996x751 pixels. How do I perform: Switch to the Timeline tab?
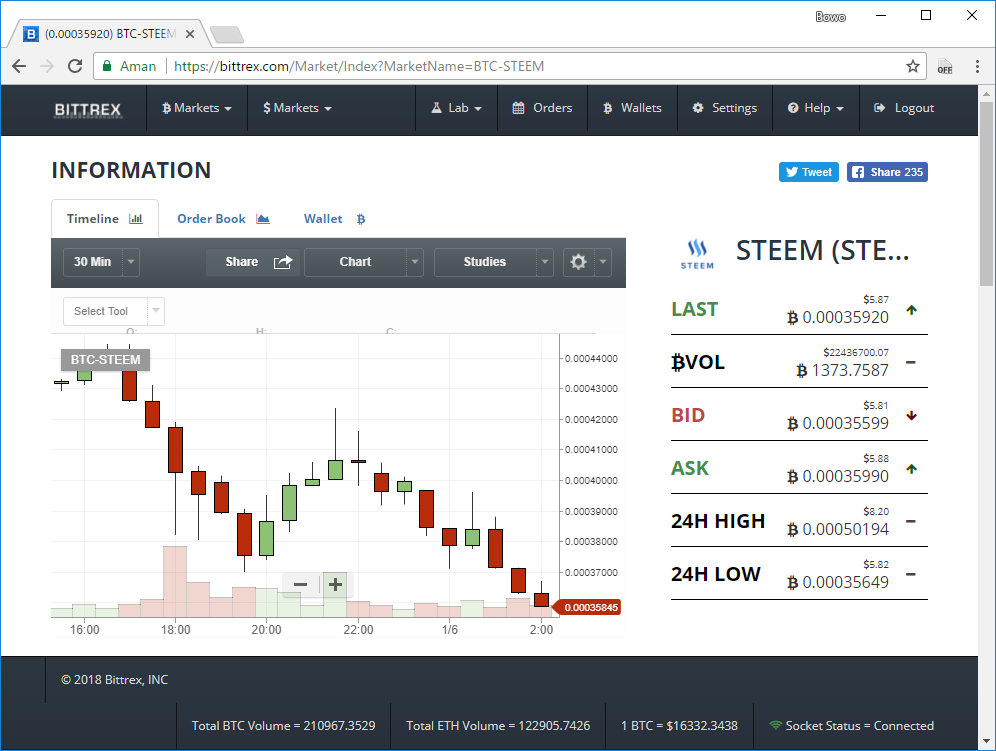[105, 219]
